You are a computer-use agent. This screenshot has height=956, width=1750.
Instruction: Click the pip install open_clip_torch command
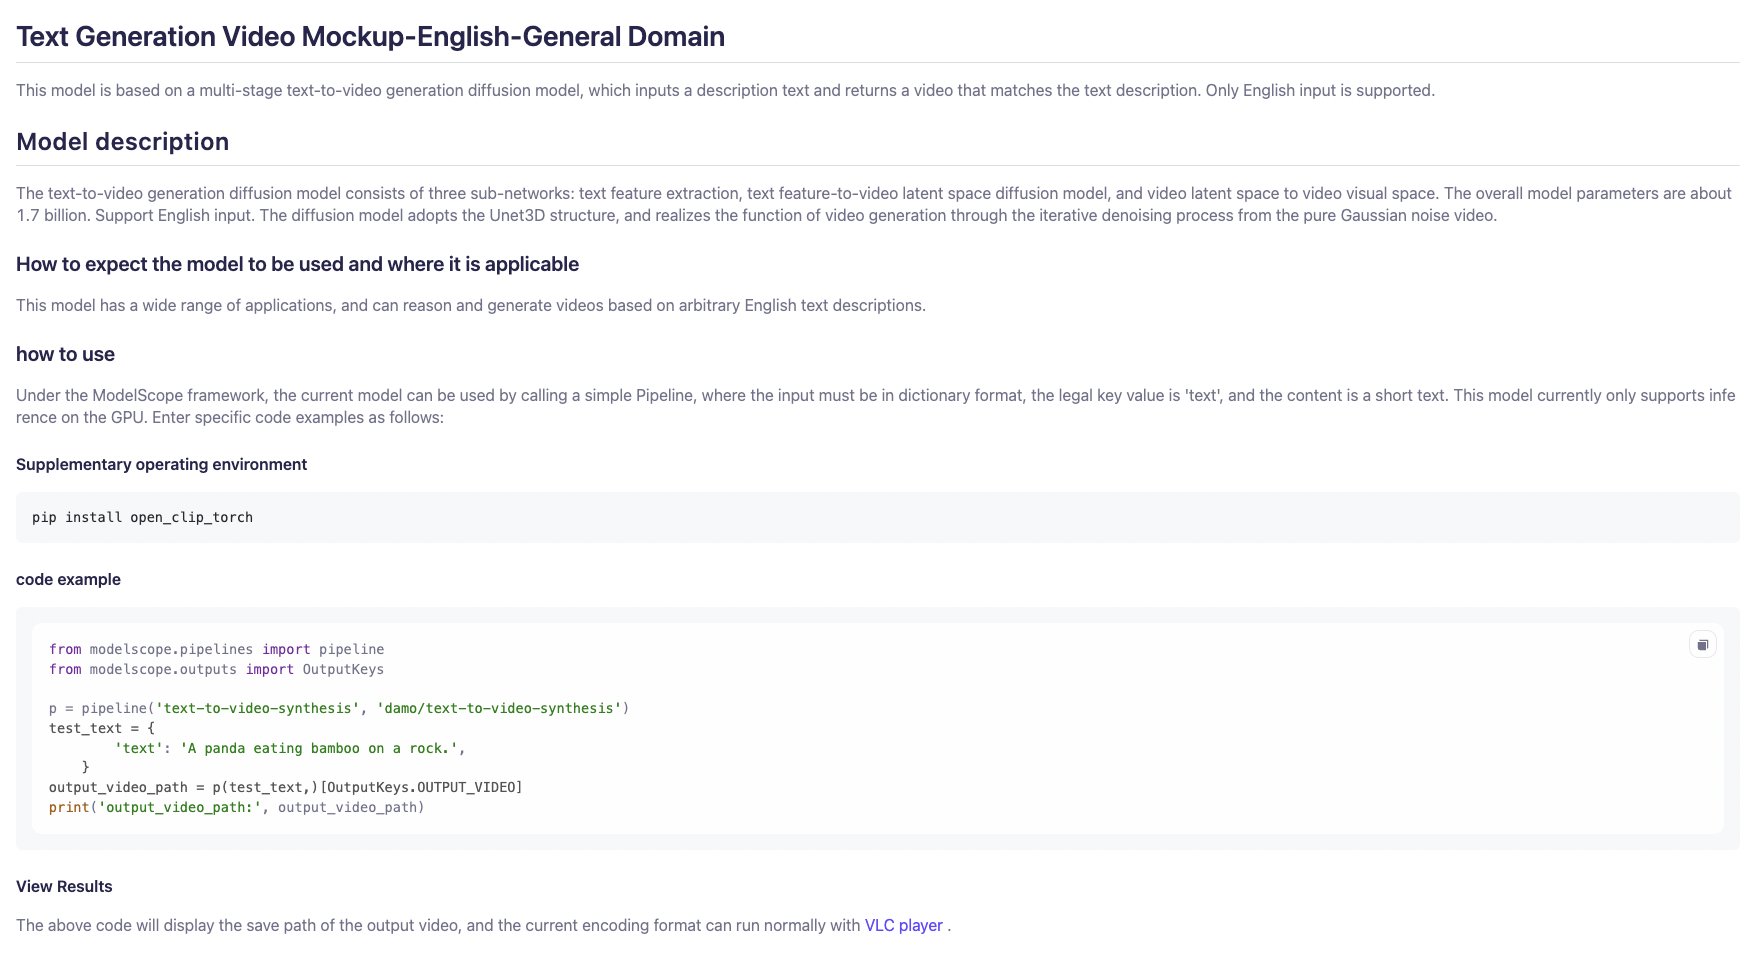[x=142, y=517]
